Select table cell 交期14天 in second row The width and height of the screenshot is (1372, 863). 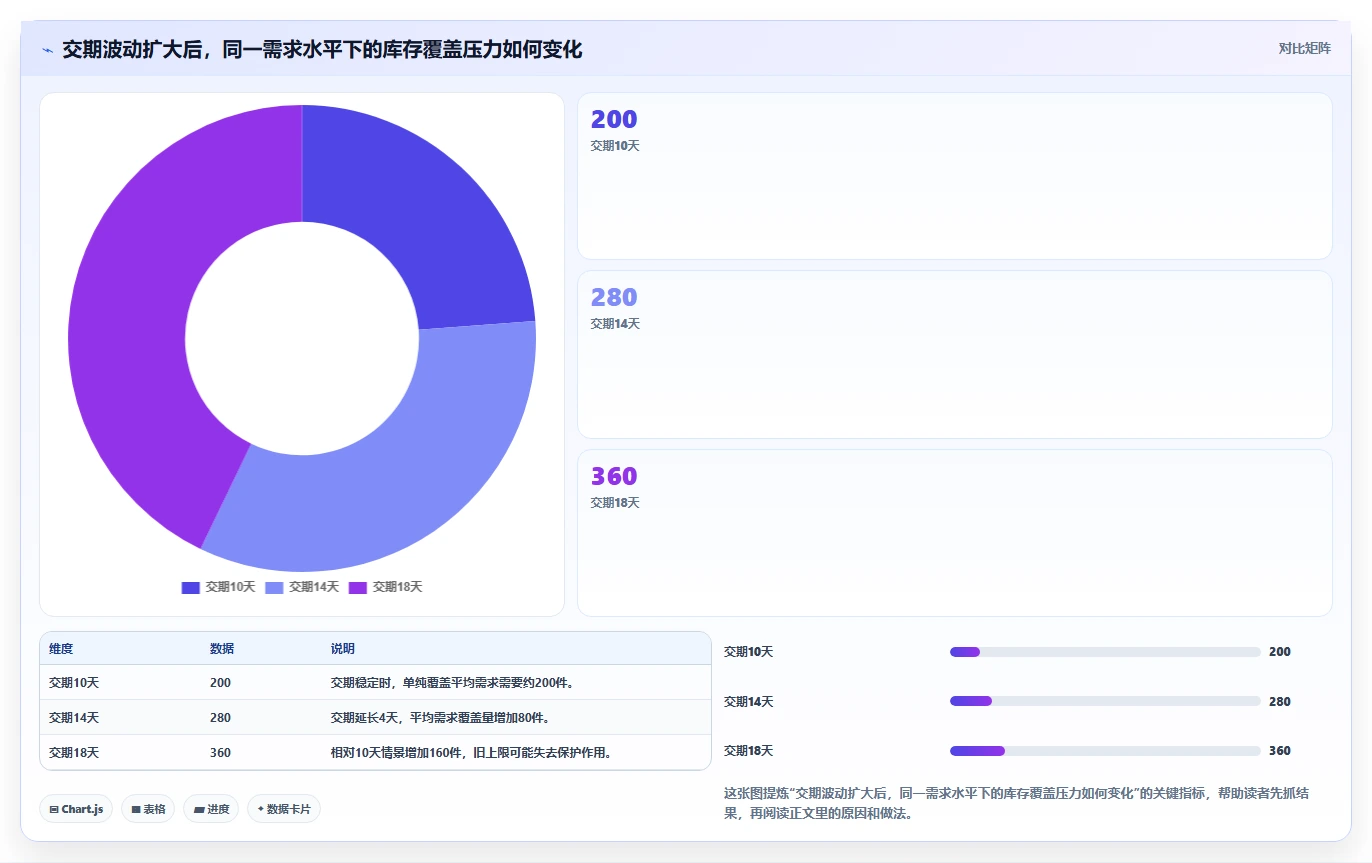point(74,718)
